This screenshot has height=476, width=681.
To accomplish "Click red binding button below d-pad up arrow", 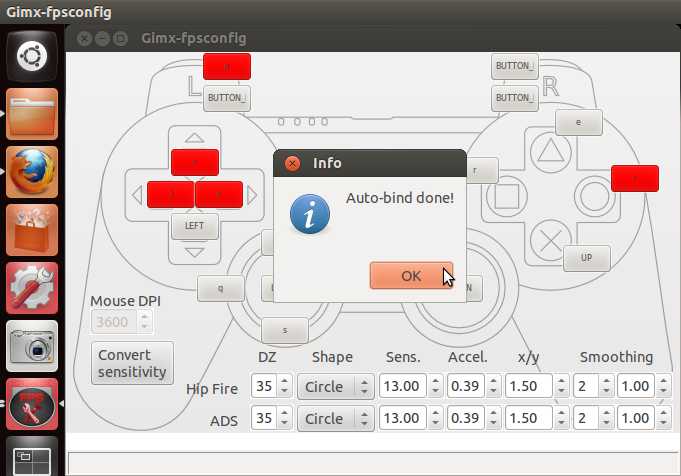I will click(195, 162).
